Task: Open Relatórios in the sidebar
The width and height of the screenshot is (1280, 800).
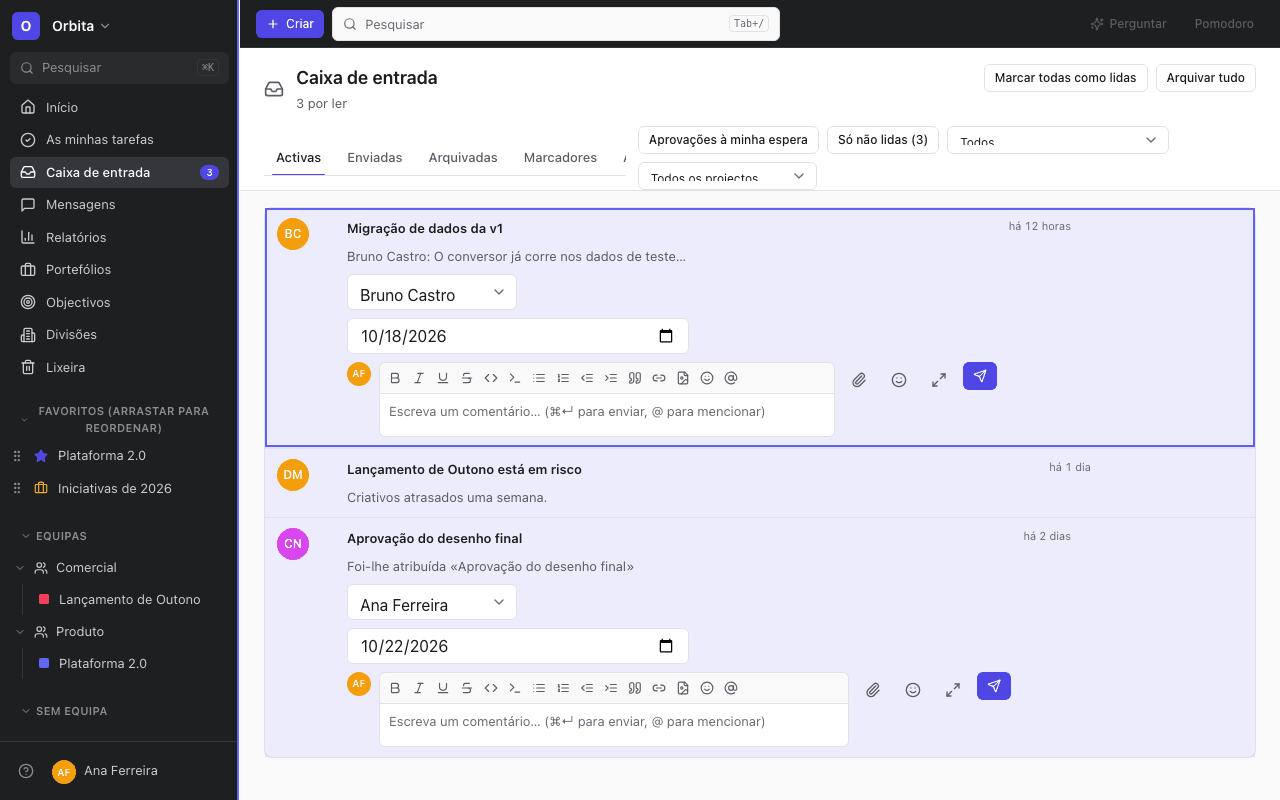Action: point(119,237)
